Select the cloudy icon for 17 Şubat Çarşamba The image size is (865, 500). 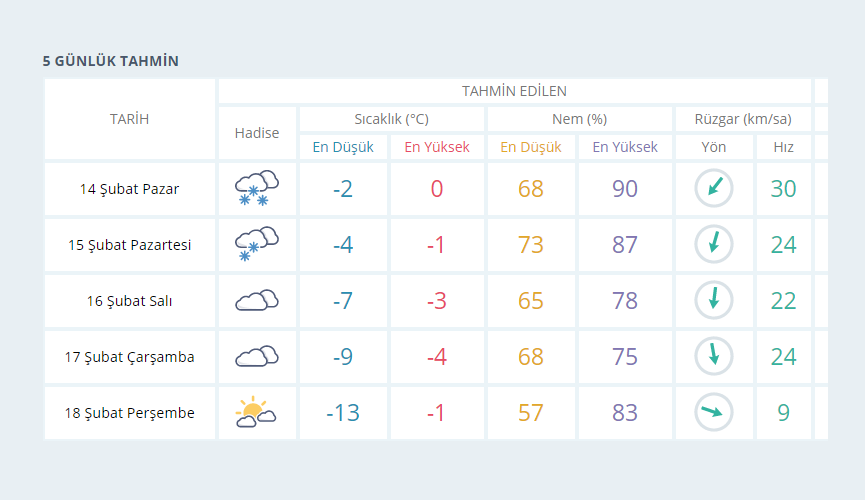tap(257, 356)
